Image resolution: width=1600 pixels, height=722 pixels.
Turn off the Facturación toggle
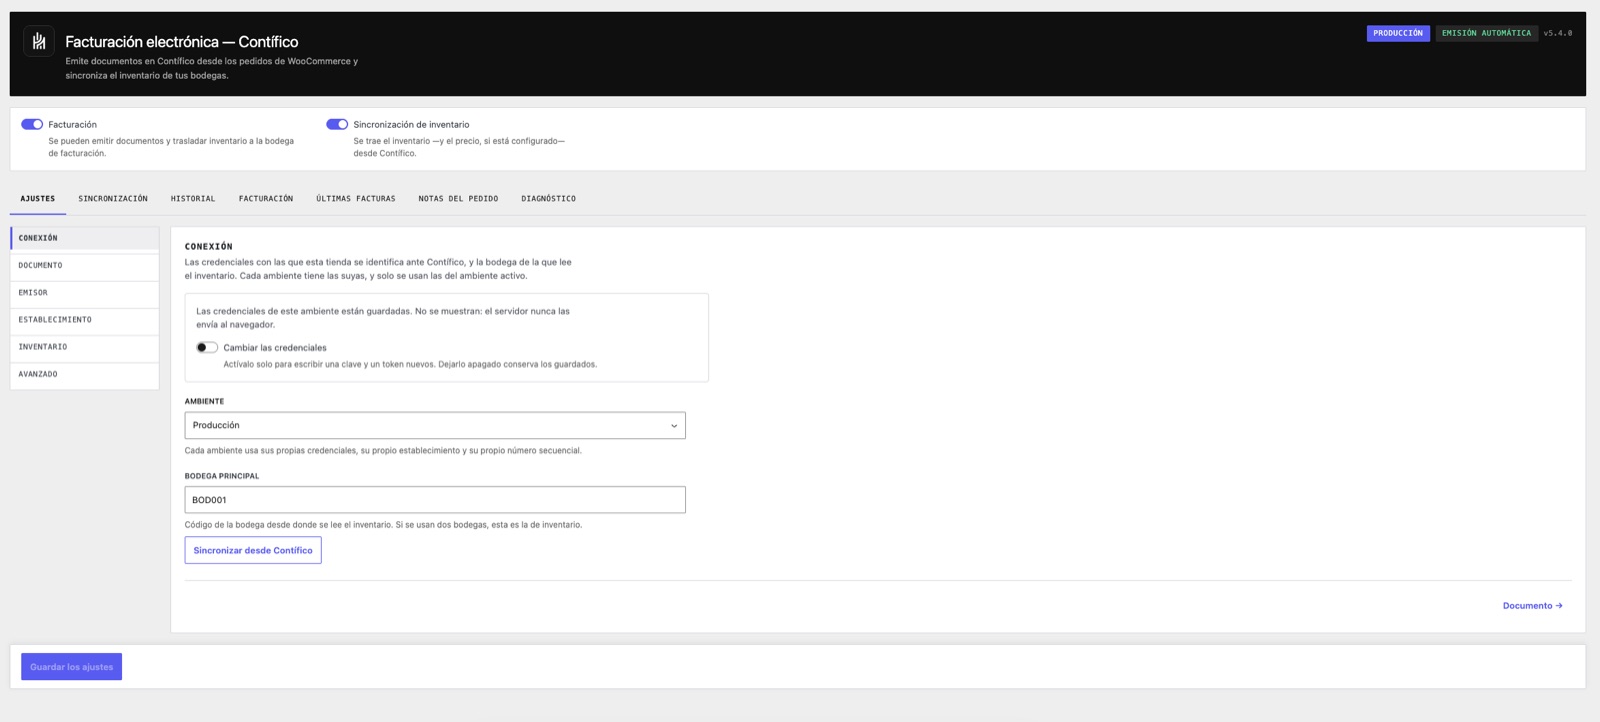point(32,125)
